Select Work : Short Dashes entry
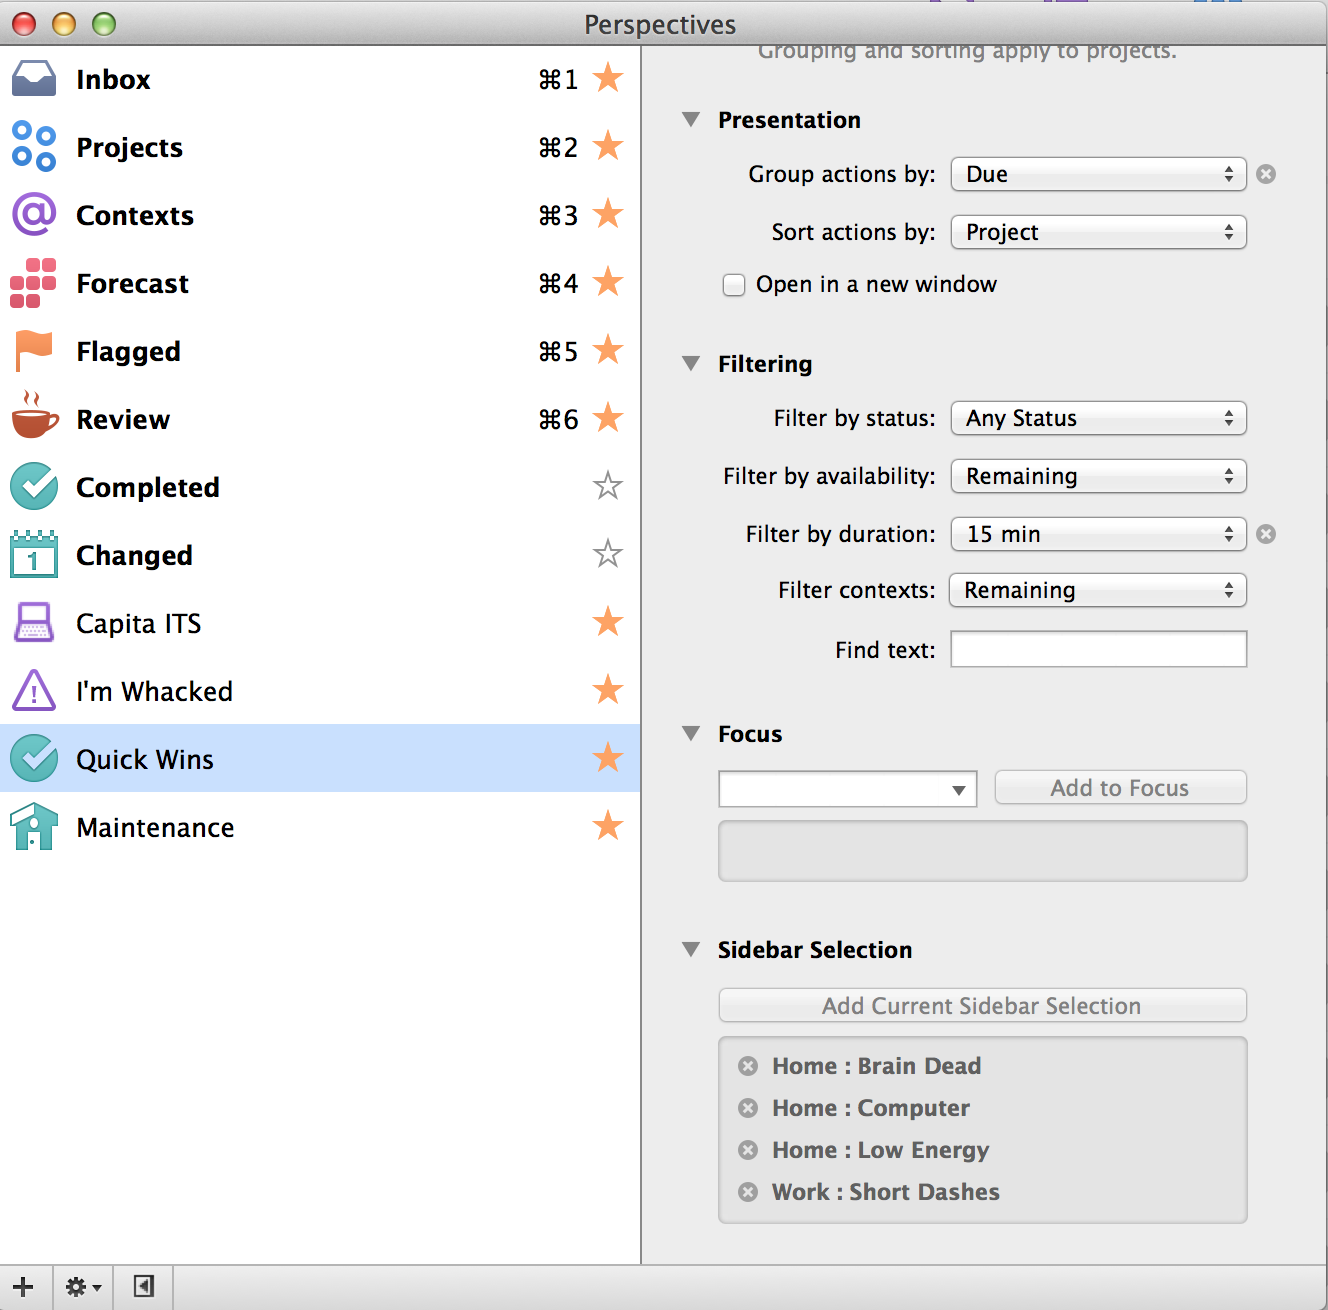Screen dimensions: 1328x1310 click(885, 1192)
